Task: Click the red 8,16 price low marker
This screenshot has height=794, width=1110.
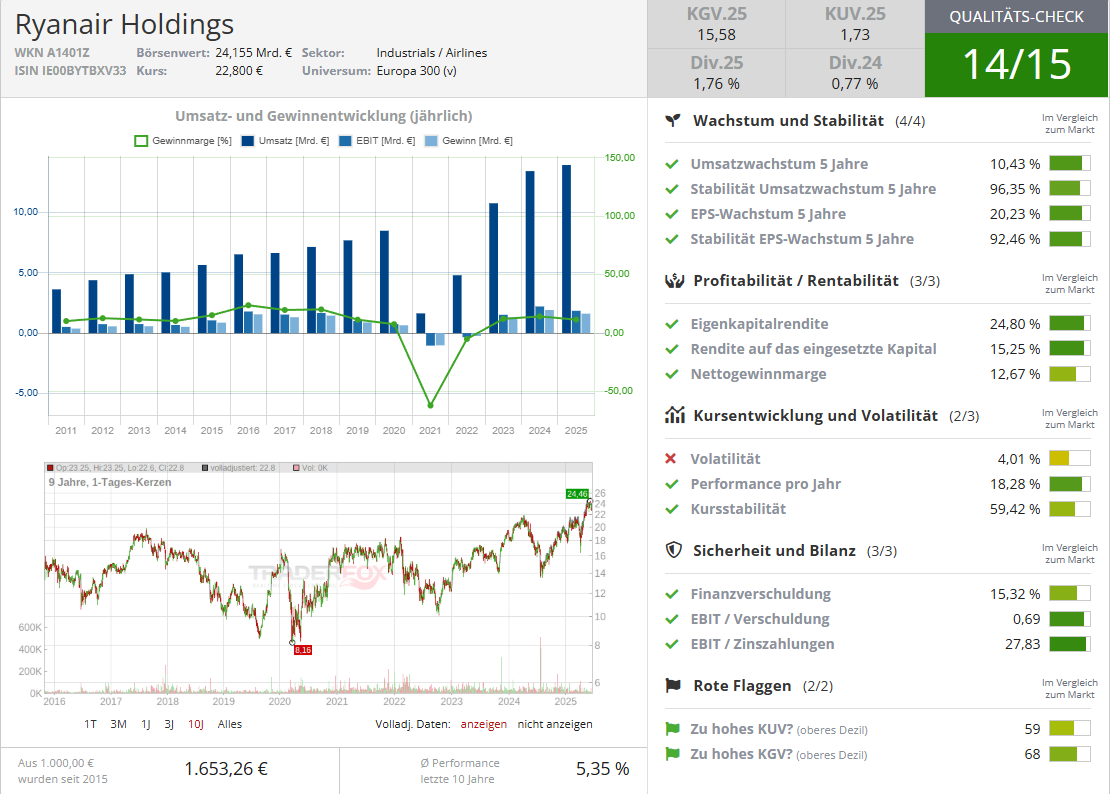Action: 303,650
